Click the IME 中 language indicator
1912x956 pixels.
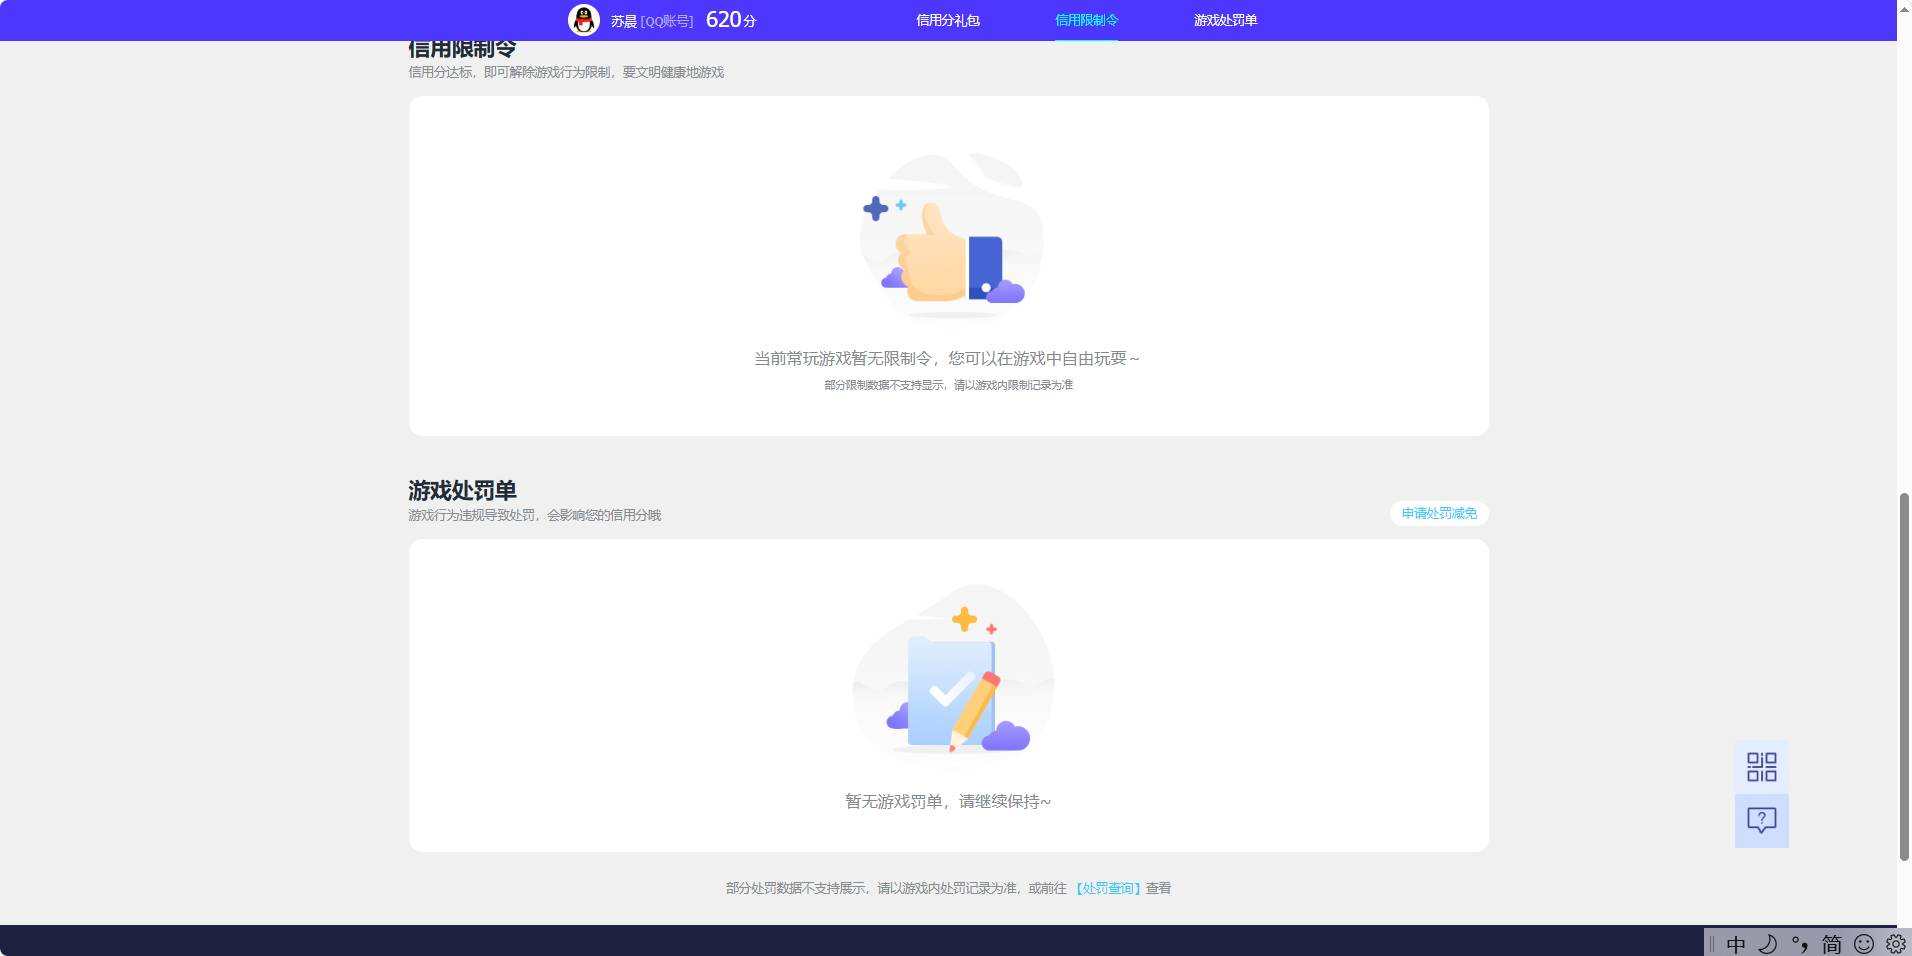pyautogui.click(x=1736, y=943)
